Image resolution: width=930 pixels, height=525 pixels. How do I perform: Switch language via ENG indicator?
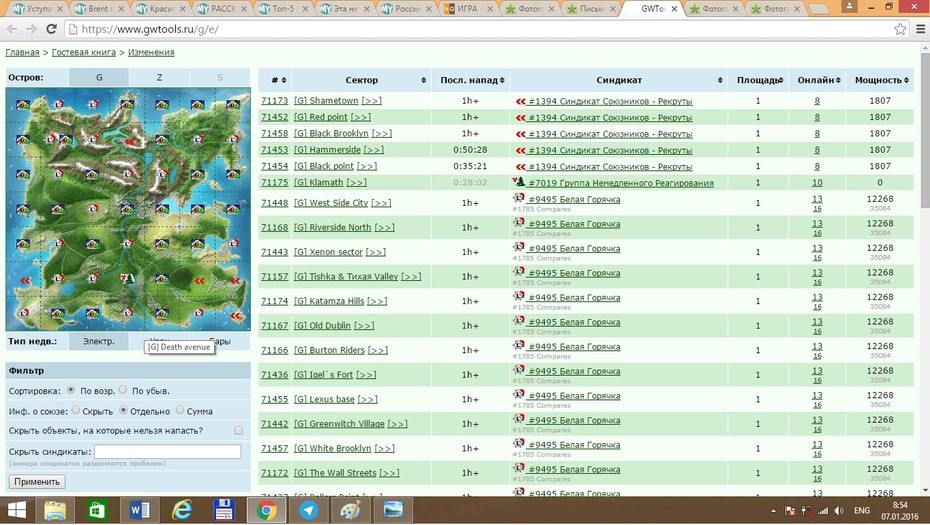tap(862, 510)
